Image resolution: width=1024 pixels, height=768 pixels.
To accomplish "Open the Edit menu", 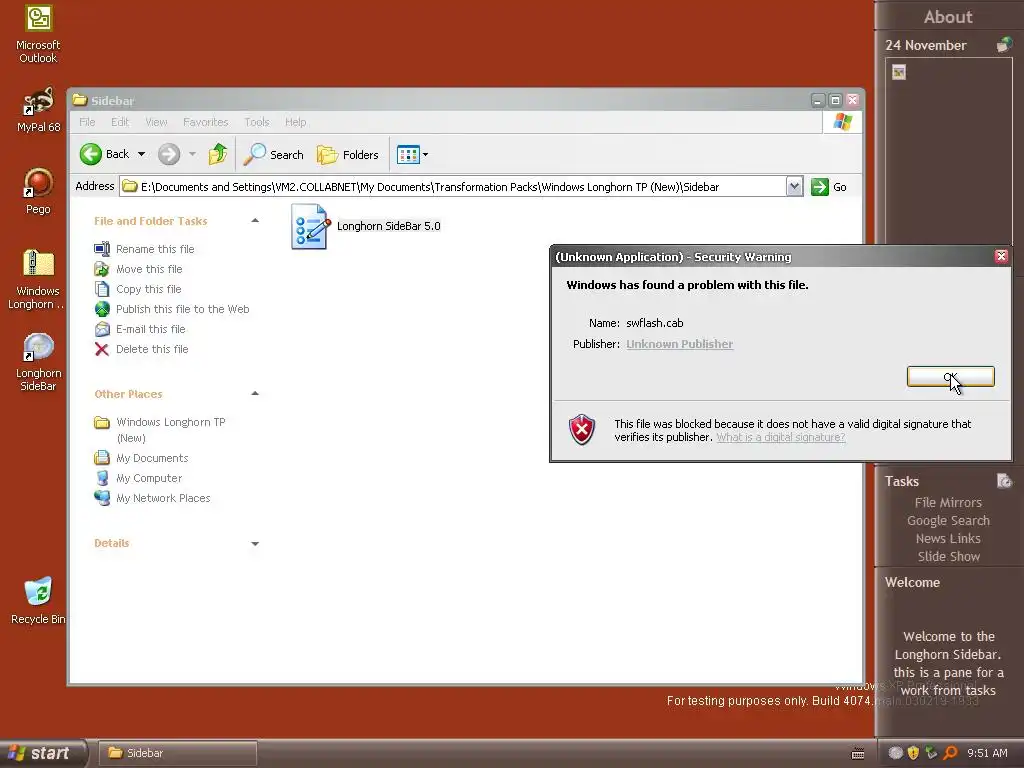I will click(120, 122).
